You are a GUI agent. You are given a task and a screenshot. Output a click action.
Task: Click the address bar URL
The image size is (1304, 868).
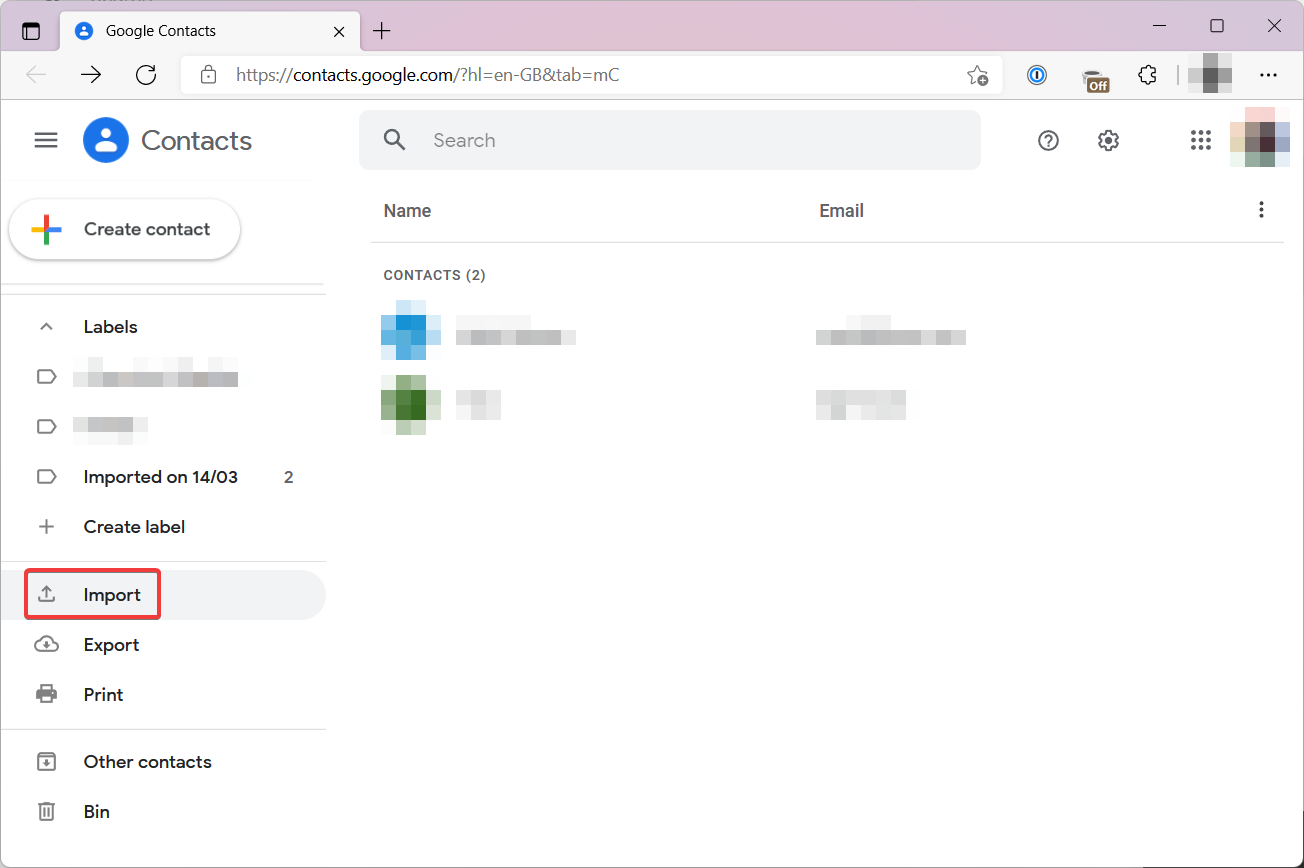pos(427,75)
